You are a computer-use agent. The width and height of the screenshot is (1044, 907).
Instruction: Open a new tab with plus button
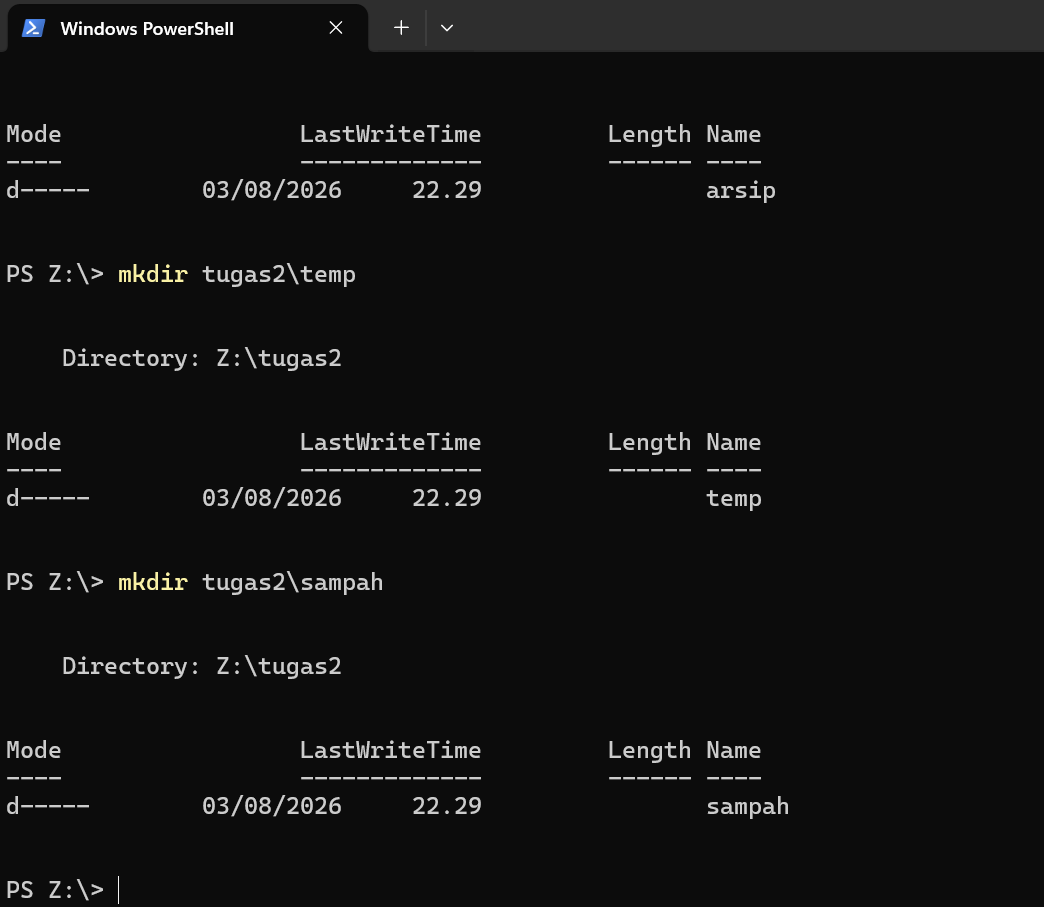pos(401,28)
